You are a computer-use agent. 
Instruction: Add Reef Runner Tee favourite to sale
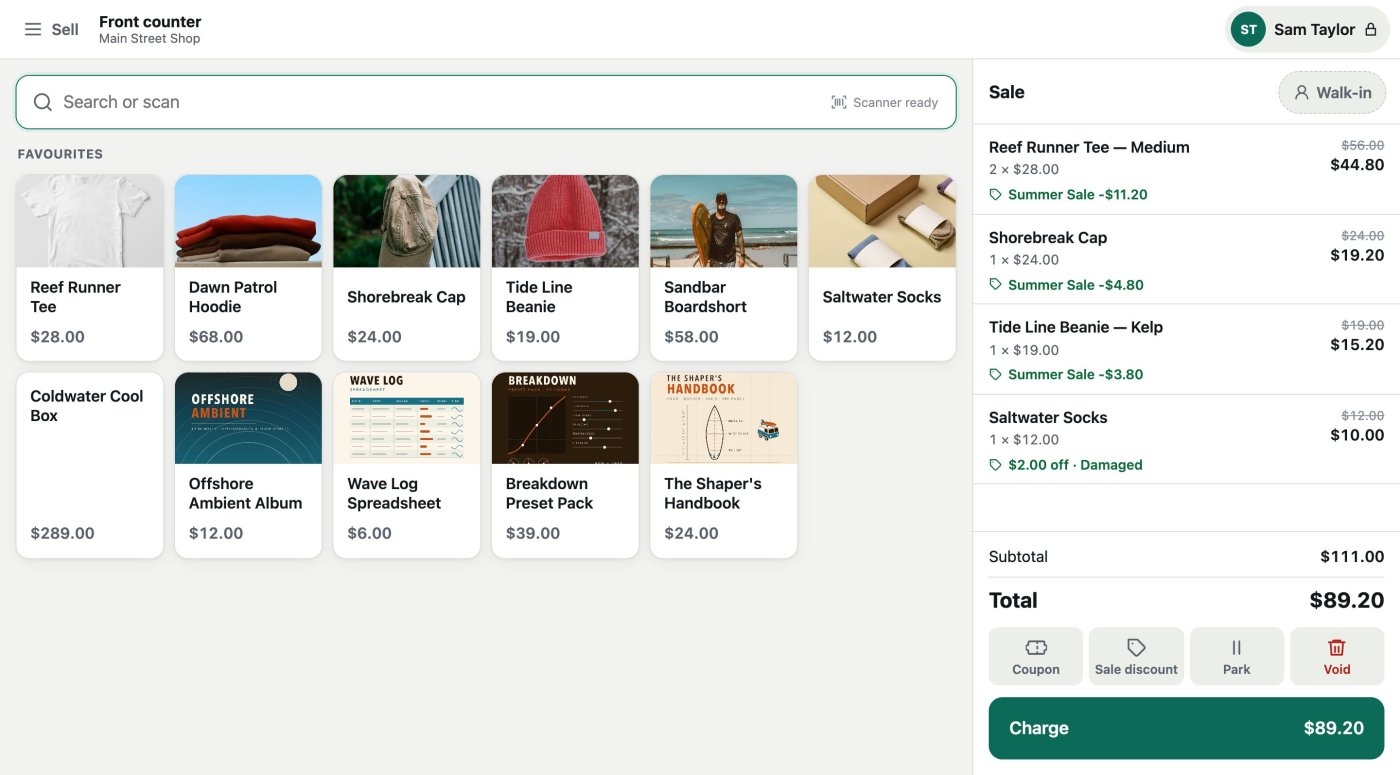click(x=90, y=267)
